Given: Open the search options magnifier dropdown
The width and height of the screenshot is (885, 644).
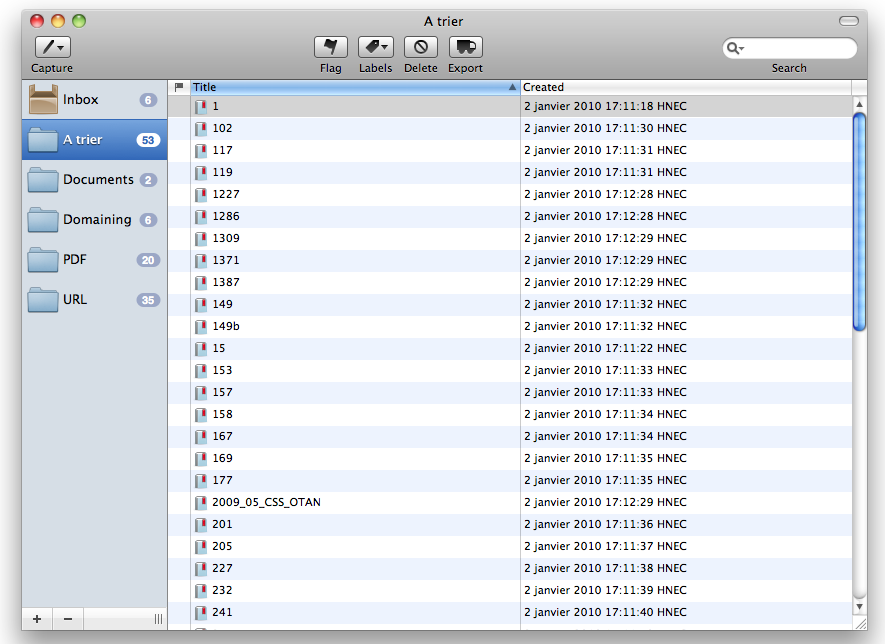Looking at the screenshot, I should point(735,48).
